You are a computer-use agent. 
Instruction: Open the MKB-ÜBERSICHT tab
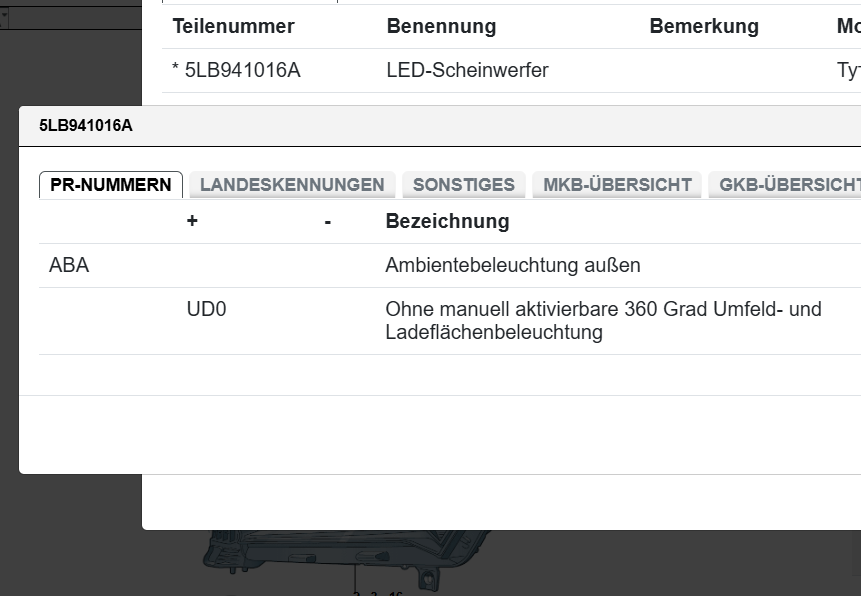click(617, 185)
